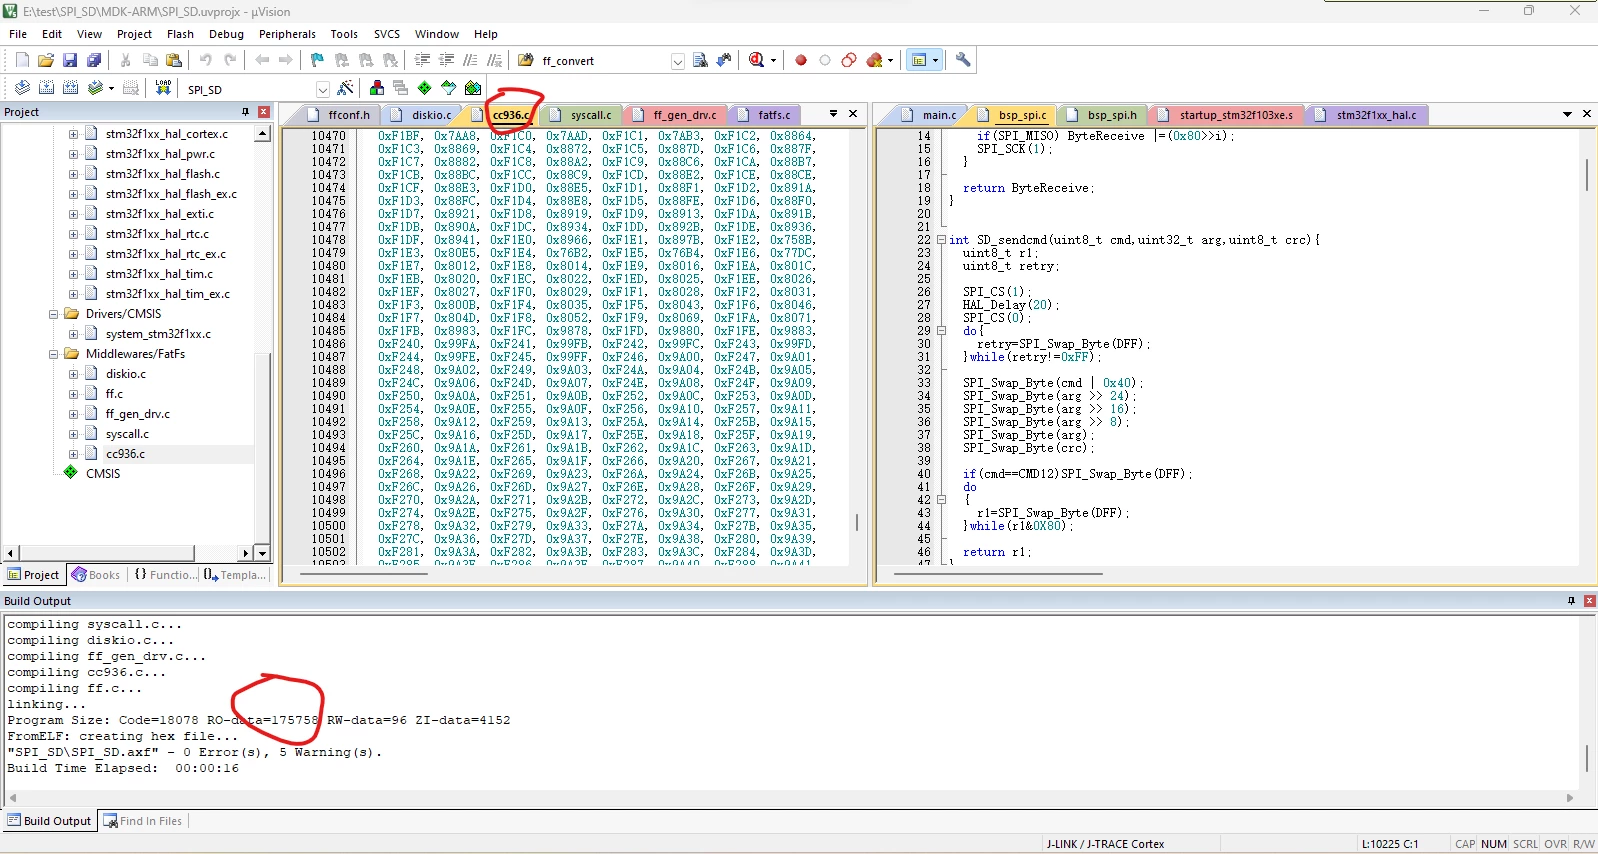Open right editor tab list dropdown
This screenshot has width=1598, height=854.
click(1567, 114)
